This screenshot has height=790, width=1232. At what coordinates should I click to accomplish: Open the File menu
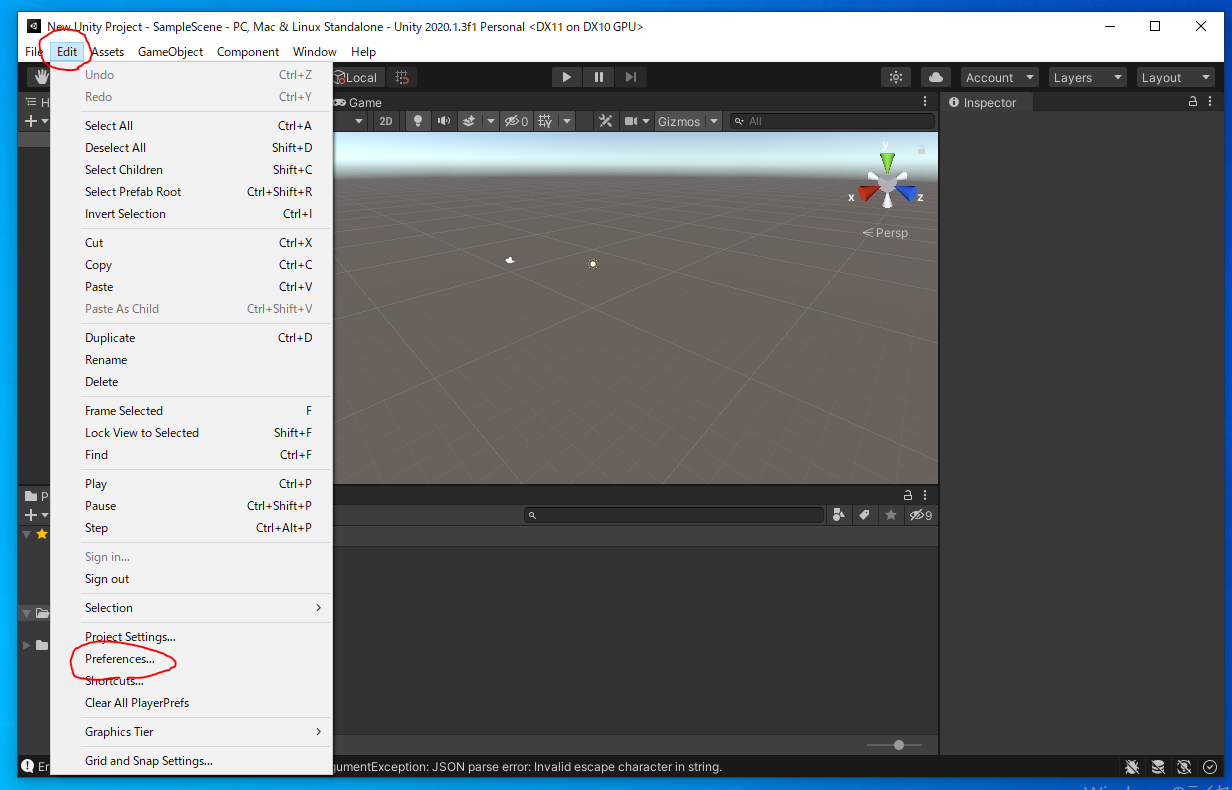pos(34,52)
